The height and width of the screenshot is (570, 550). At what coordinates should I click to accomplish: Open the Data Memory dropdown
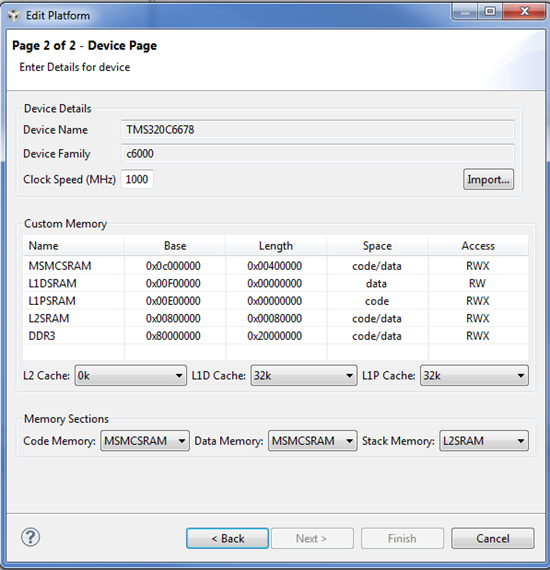[312, 441]
